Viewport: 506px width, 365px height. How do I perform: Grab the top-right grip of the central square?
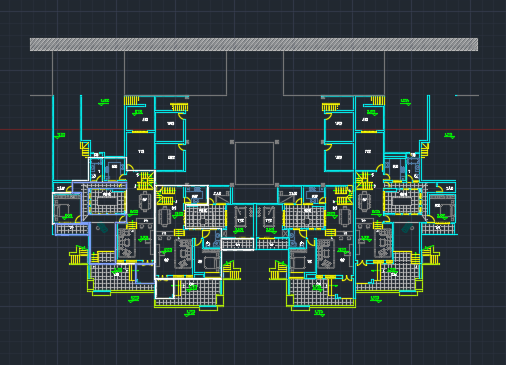click(x=277, y=142)
